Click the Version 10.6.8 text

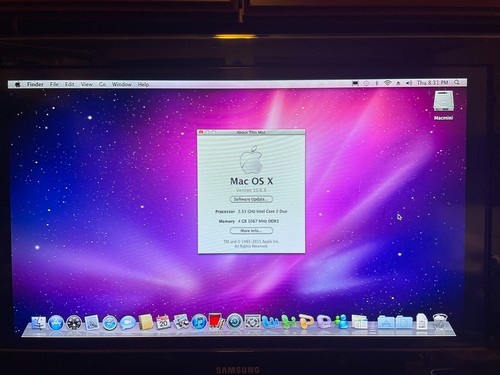coord(251,190)
